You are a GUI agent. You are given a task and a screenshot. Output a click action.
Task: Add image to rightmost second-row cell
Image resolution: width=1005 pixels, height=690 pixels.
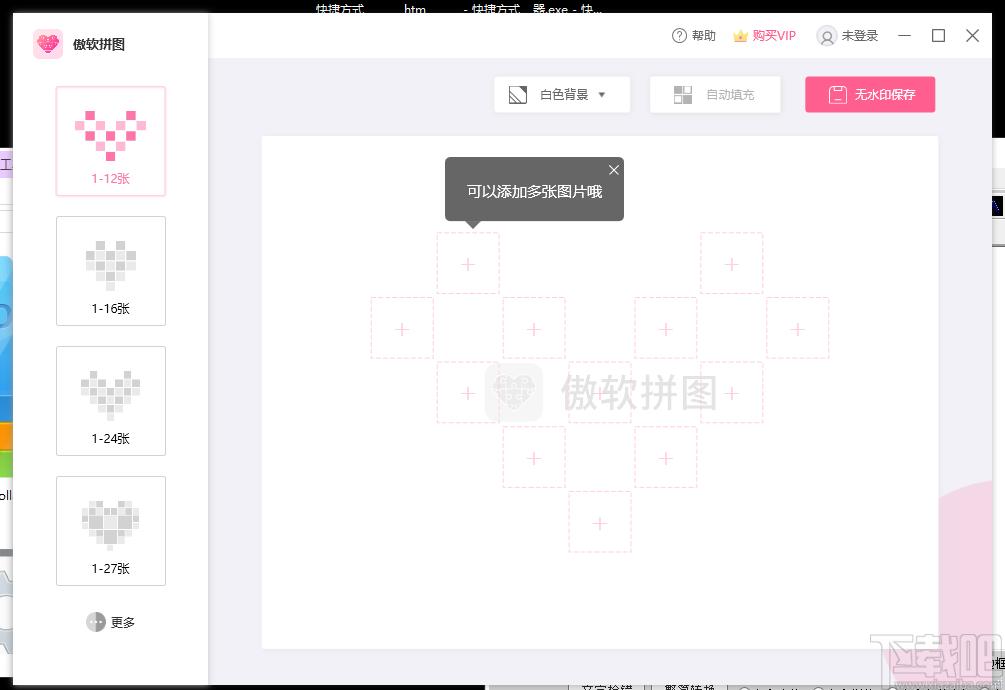797,329
